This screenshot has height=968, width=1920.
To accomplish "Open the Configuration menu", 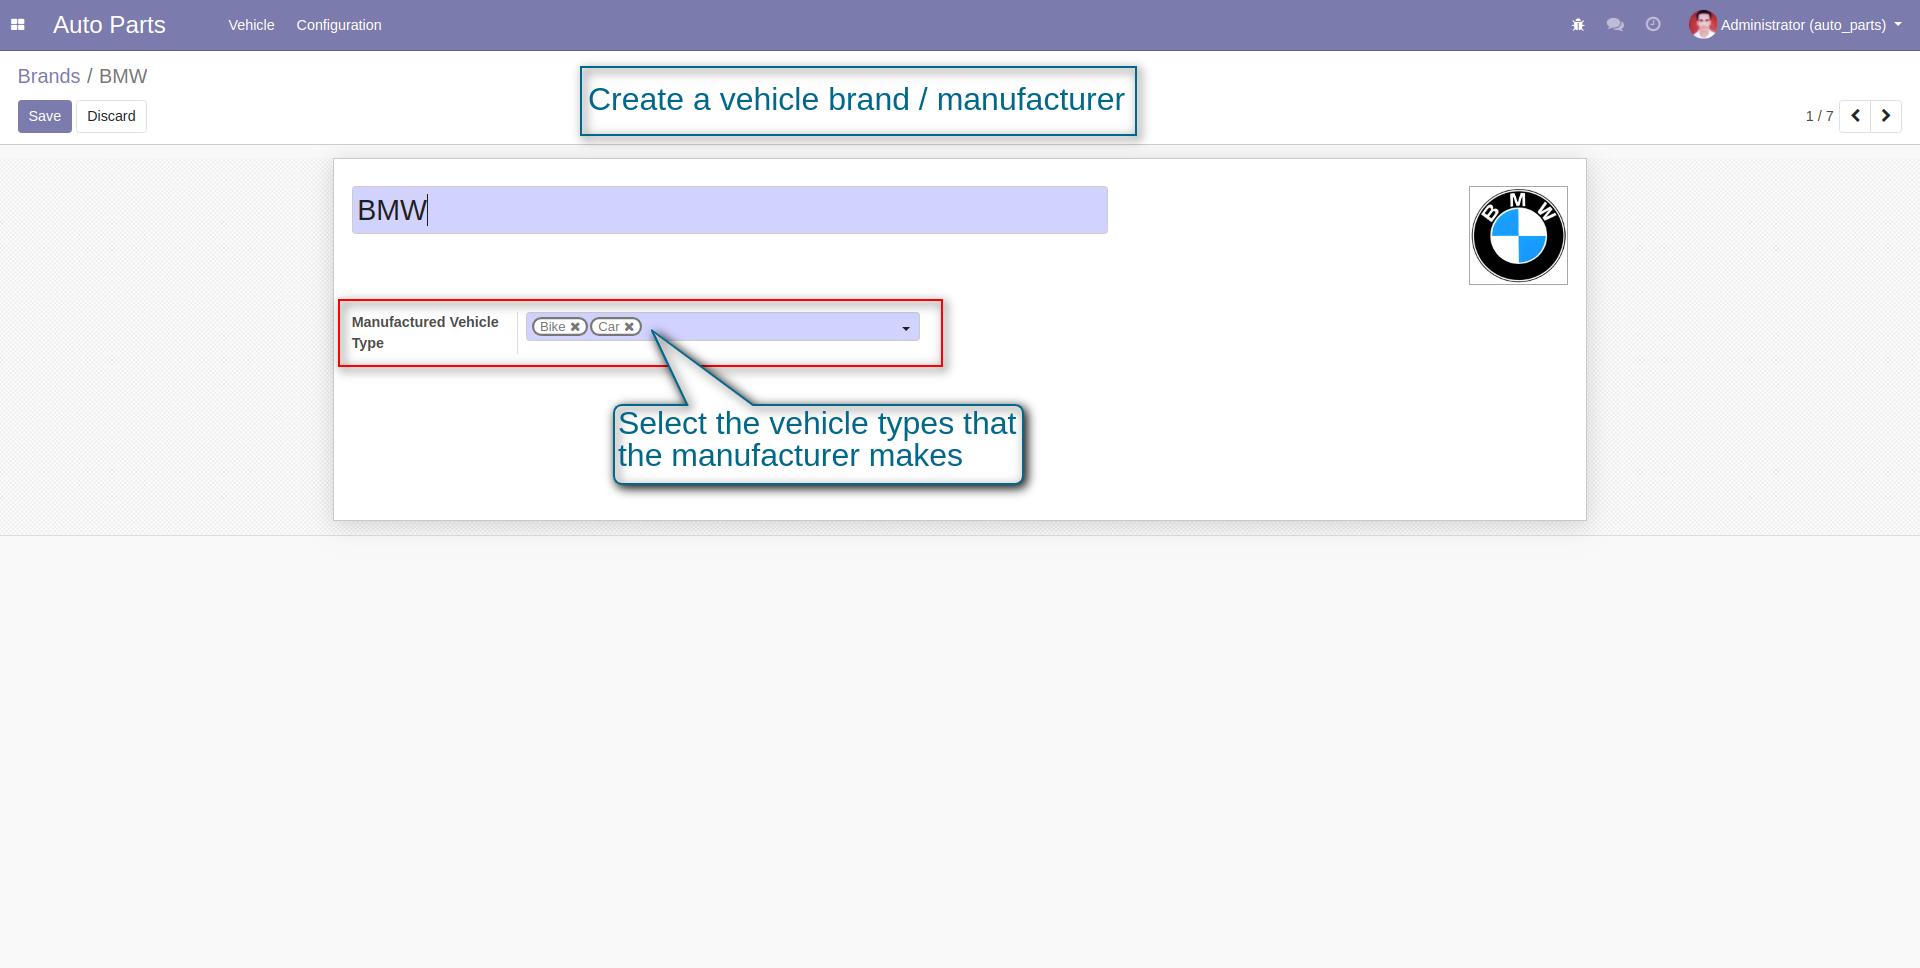I will click(x=339, y=25).
